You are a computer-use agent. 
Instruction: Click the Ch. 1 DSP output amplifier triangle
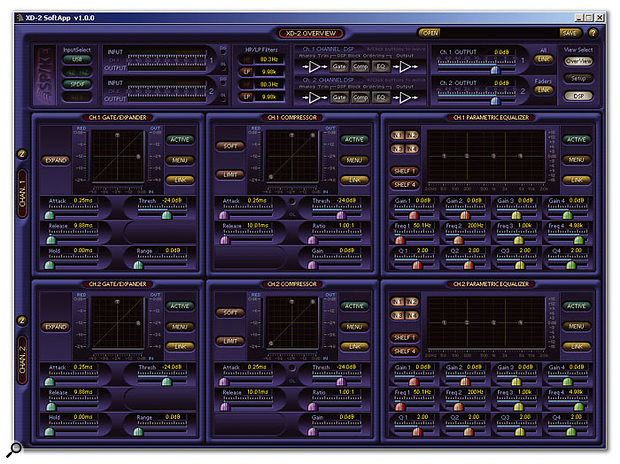(405, 66)
